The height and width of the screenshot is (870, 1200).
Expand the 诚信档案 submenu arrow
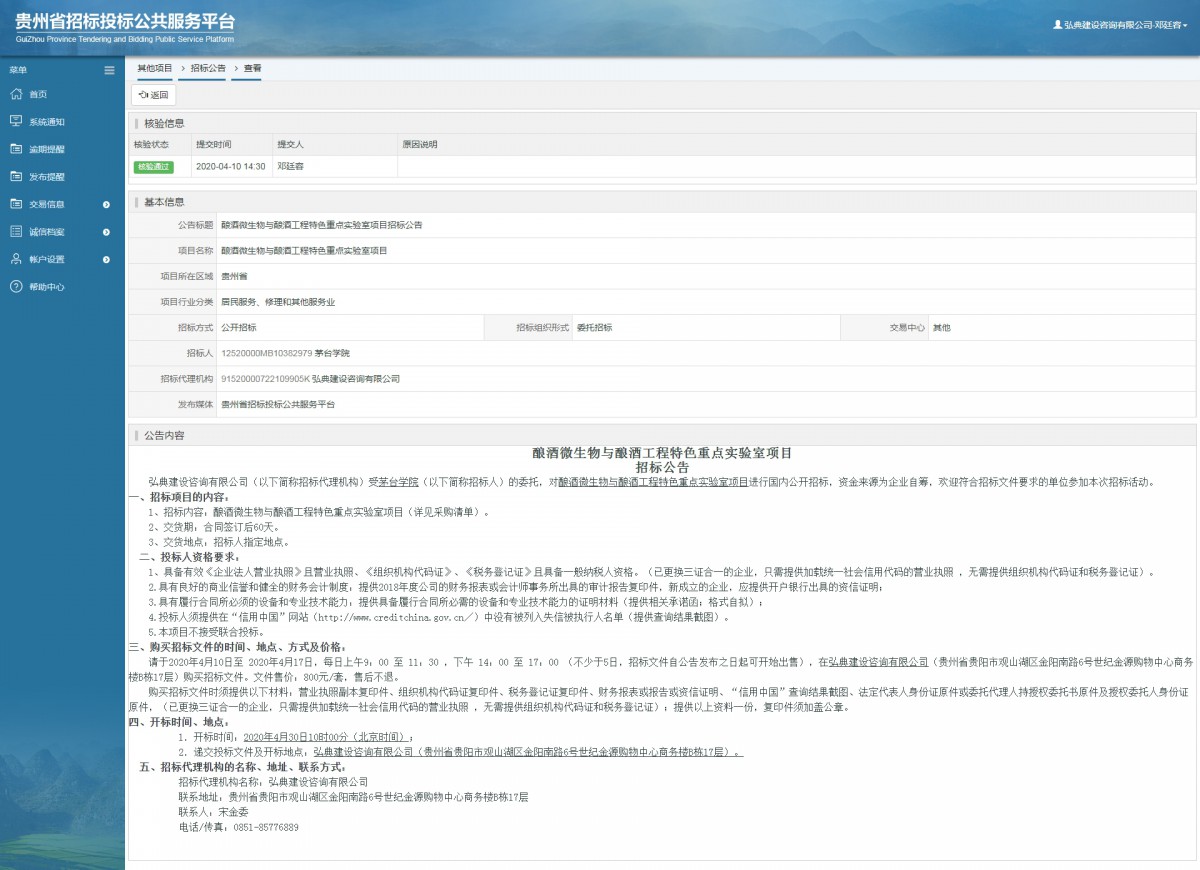[x=106, y=232]
